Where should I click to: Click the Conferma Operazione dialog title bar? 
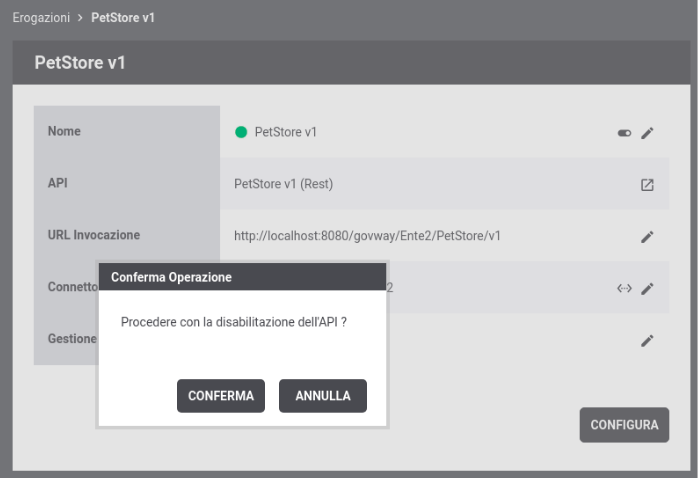tap(242, 277)
